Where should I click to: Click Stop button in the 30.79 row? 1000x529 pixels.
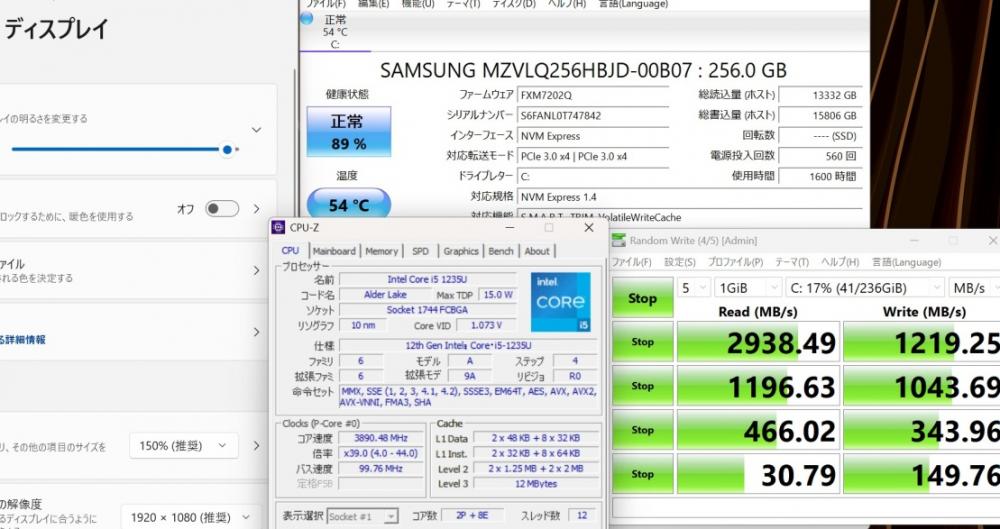642,474
